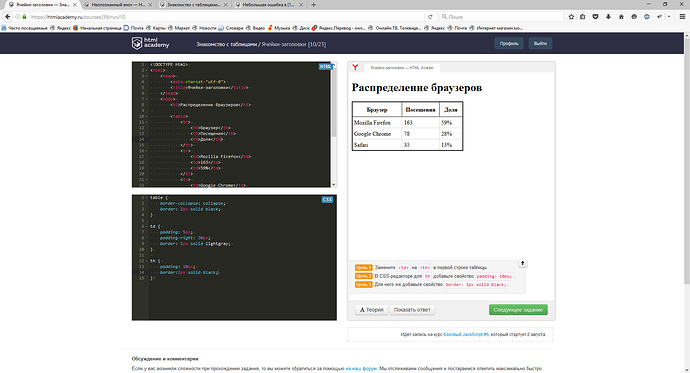Open 'Знакомство с таблицами' breadcrumb link
The width and height of the screenshot is (690, 373).
click(x=226, y=44)
